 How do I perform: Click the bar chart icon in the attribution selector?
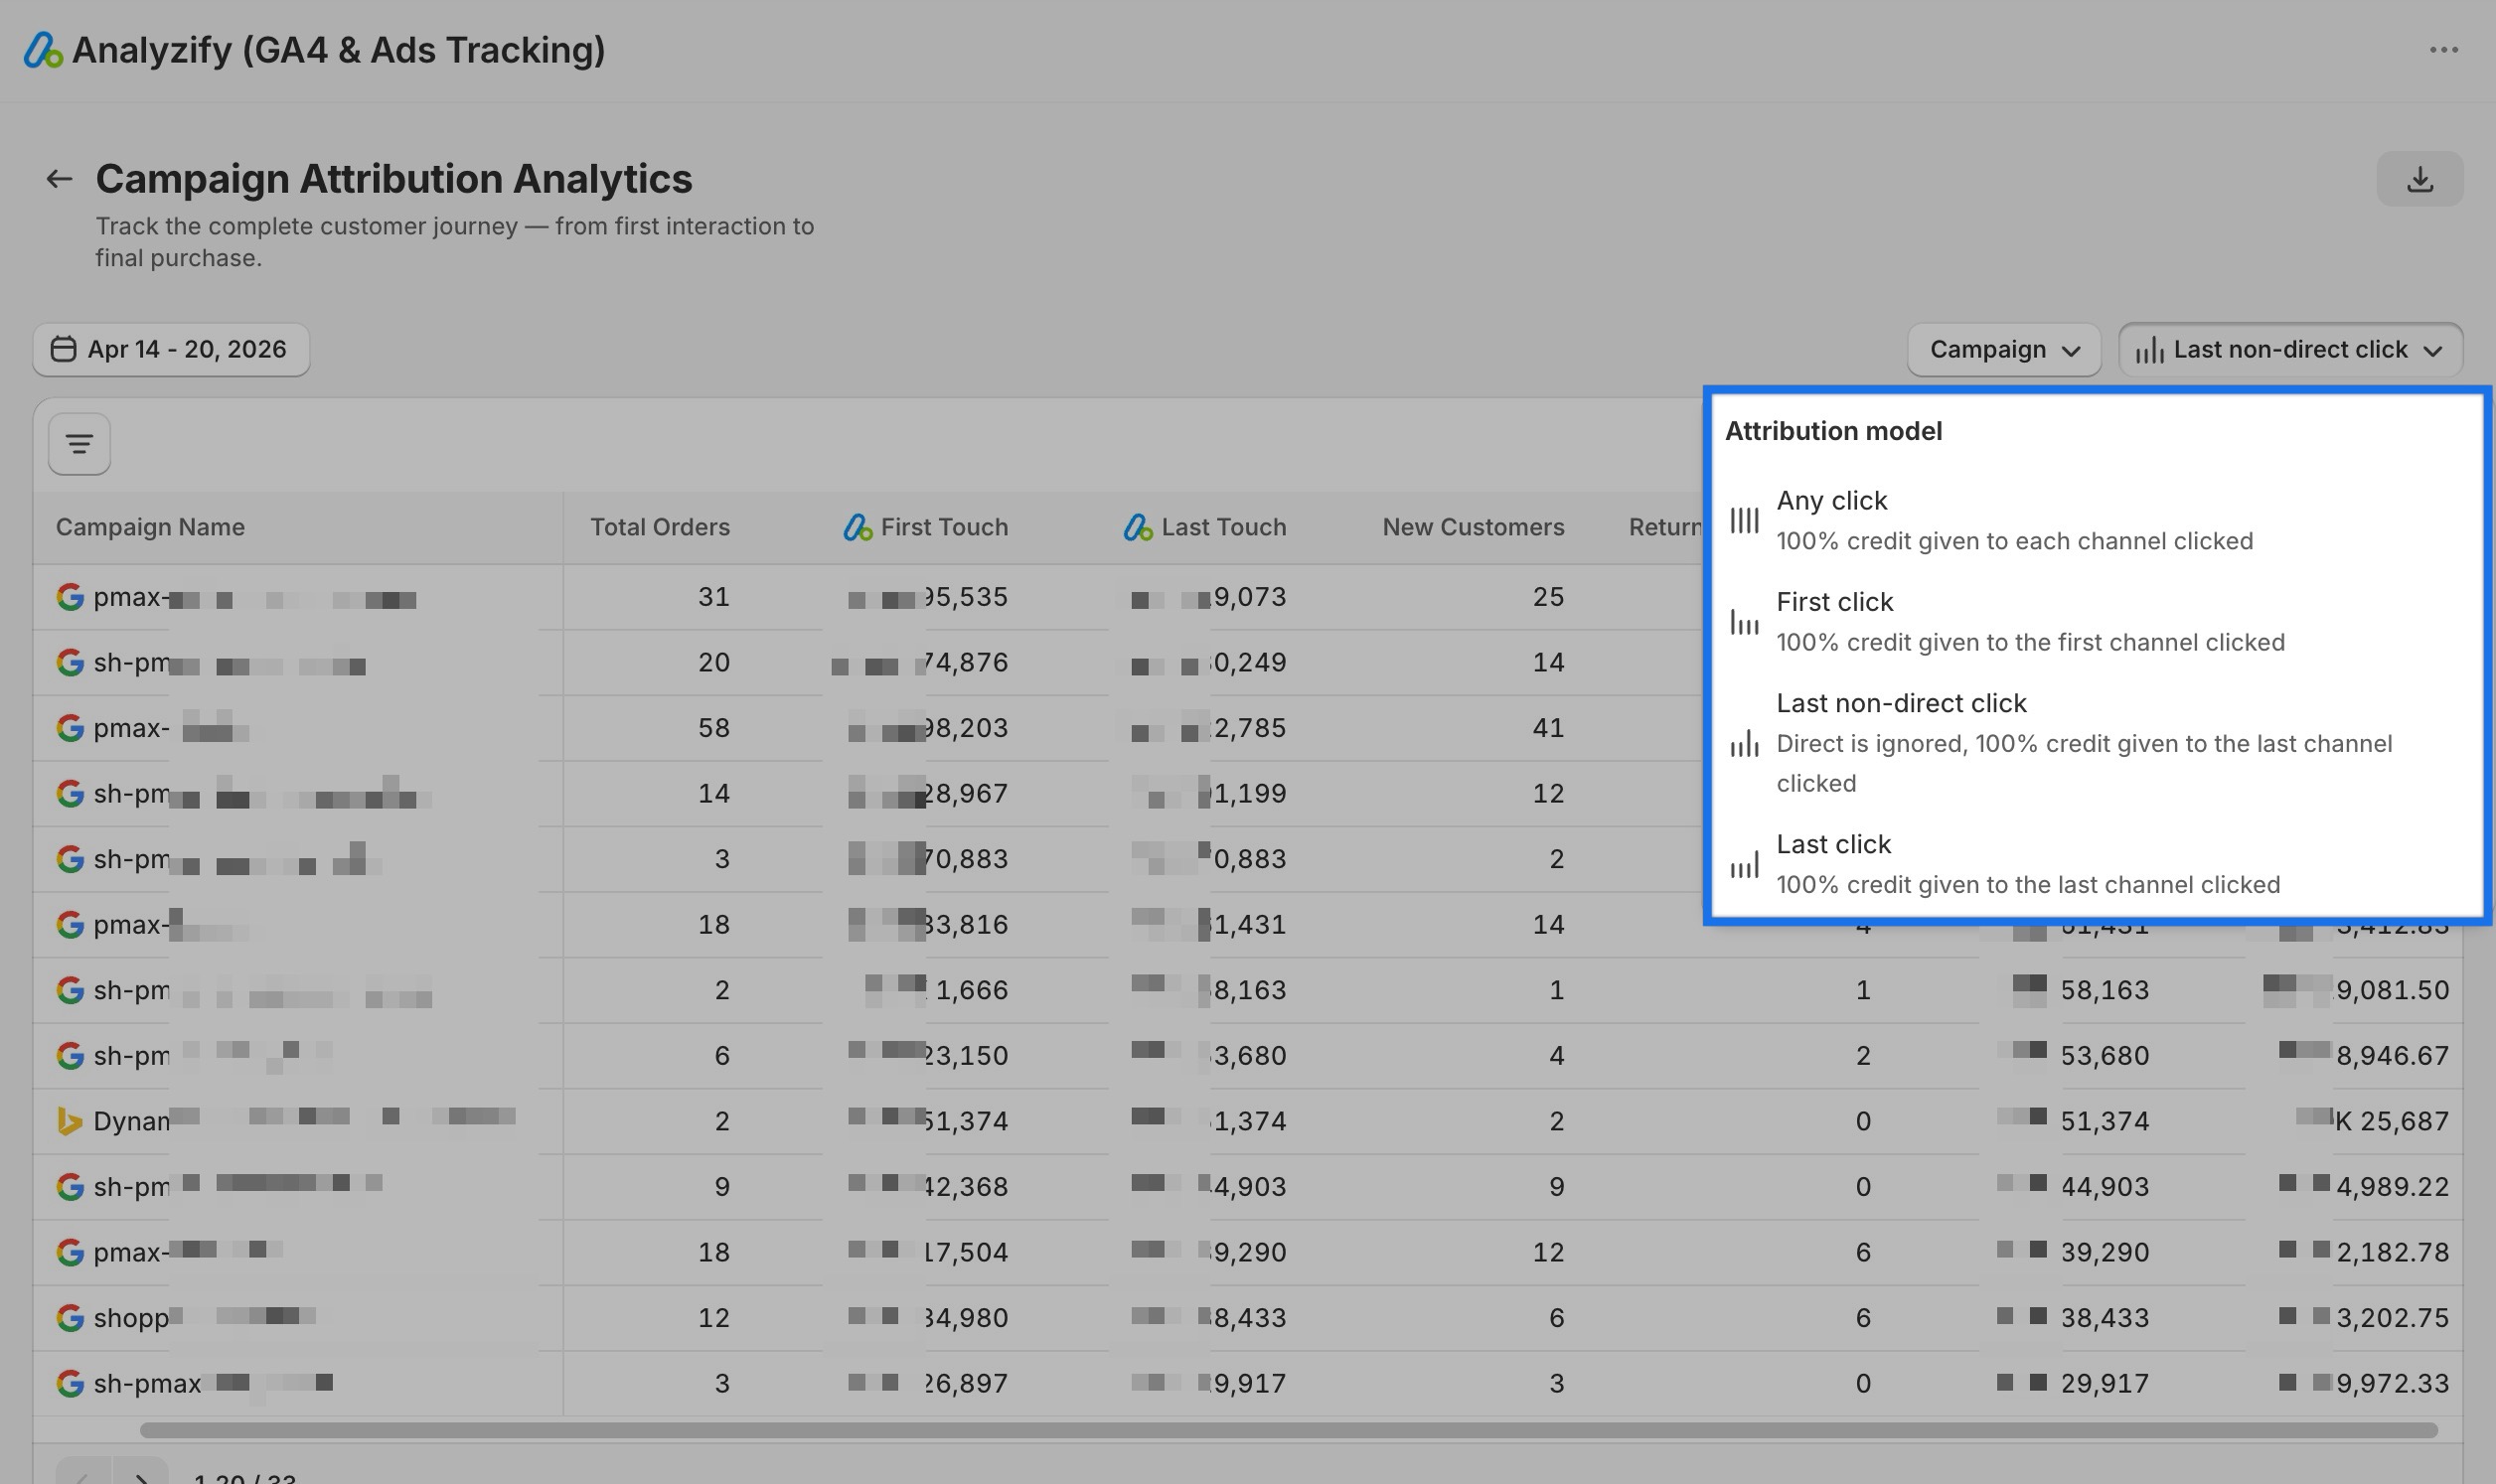coord(2150,349)
